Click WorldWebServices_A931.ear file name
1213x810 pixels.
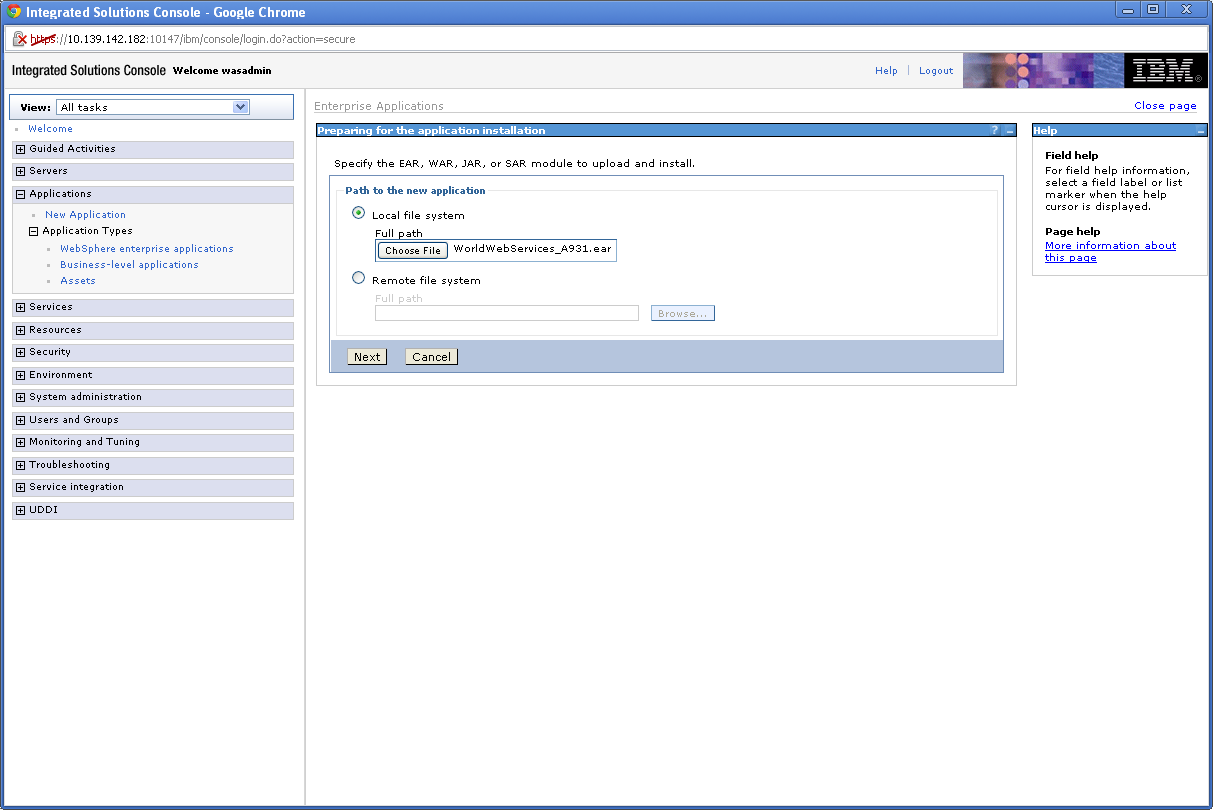(x=532, y=249)
